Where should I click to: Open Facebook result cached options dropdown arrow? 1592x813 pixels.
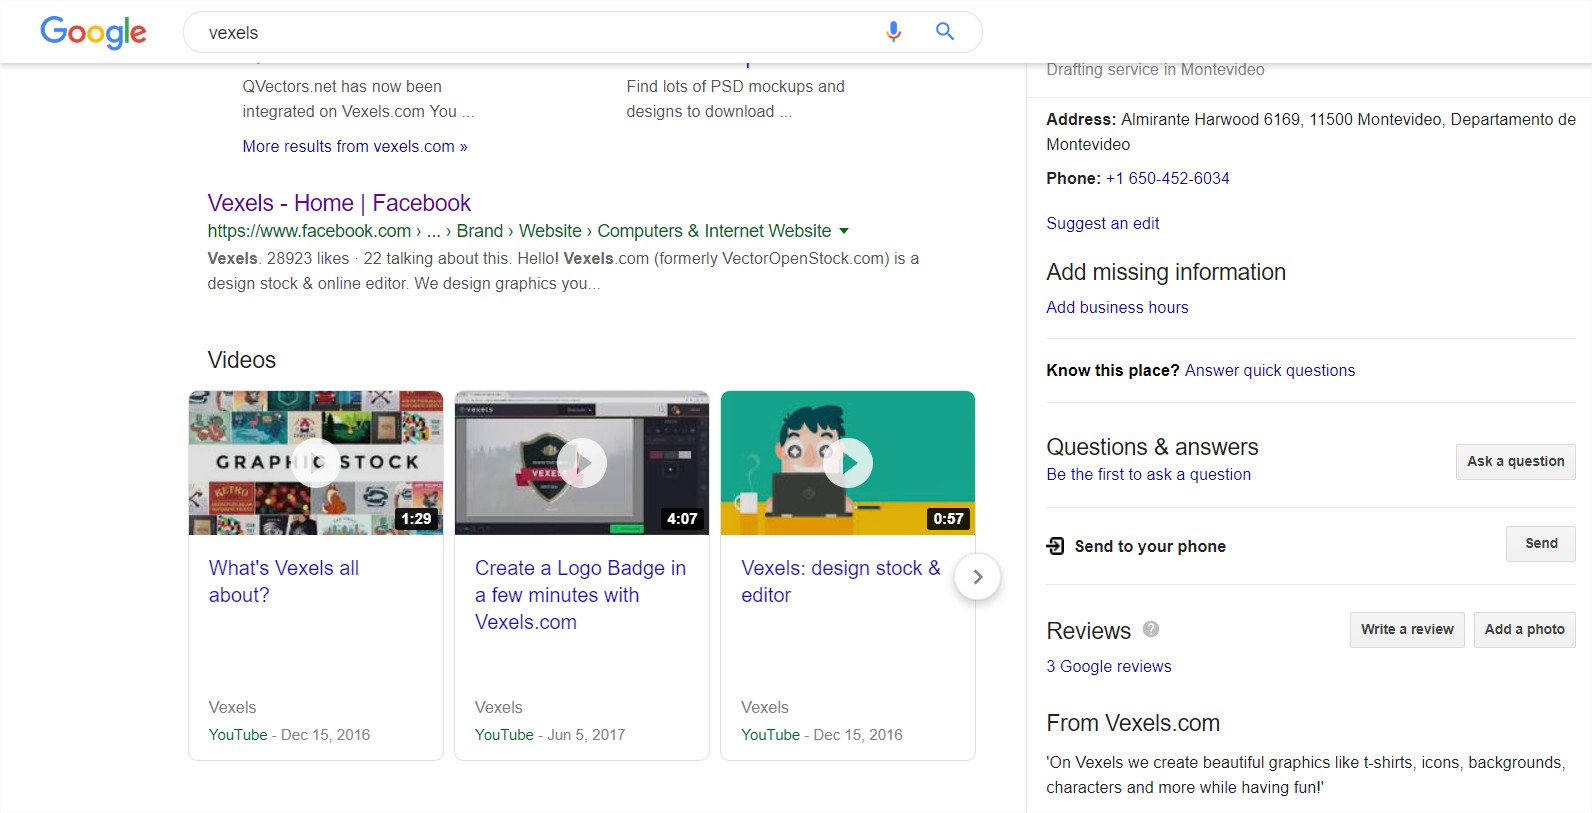pos(844,231)
